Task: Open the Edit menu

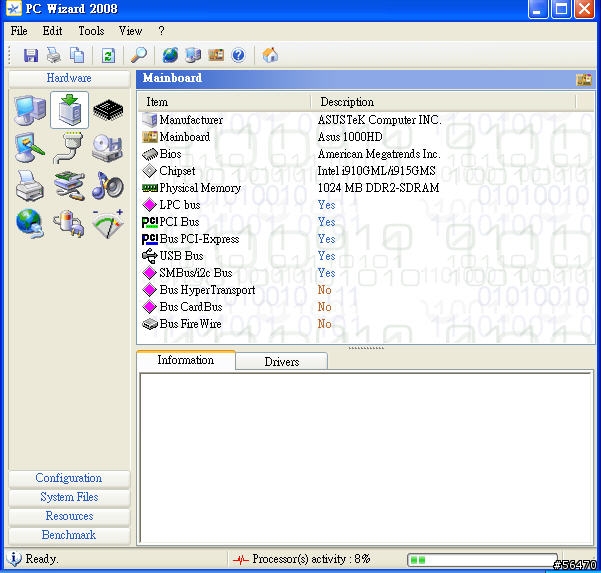Action: point(52,31)
